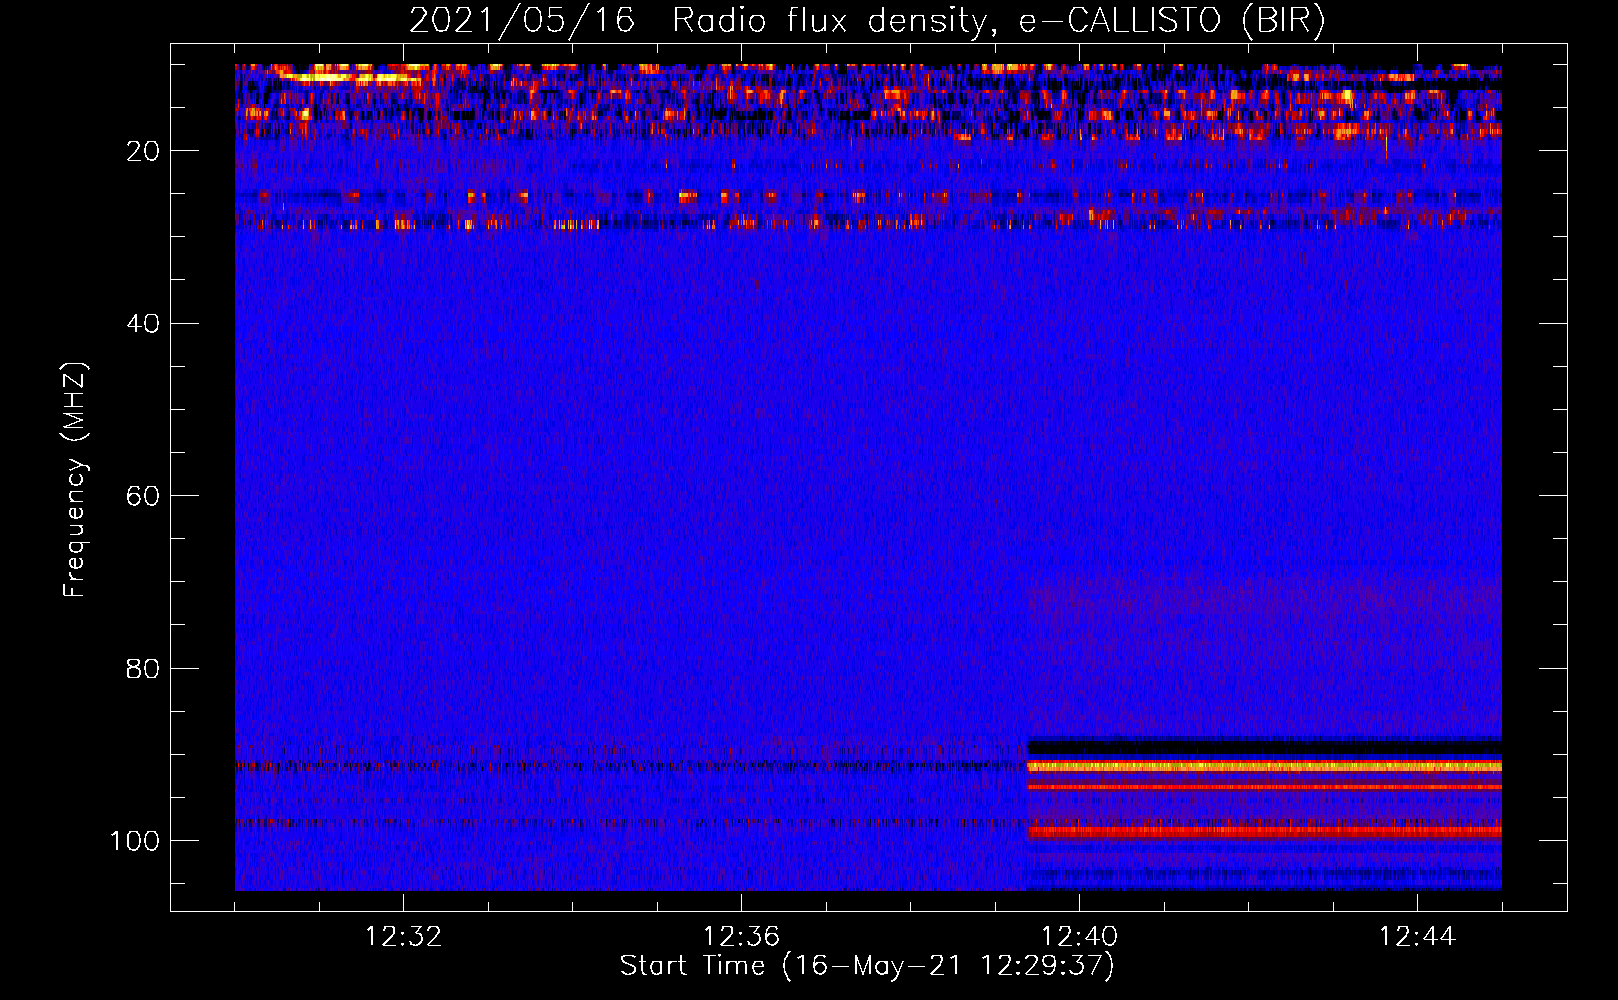Click the '80' frequency tick label
The height and width of the screenshot is (1000, 1618).
[143, 669]
